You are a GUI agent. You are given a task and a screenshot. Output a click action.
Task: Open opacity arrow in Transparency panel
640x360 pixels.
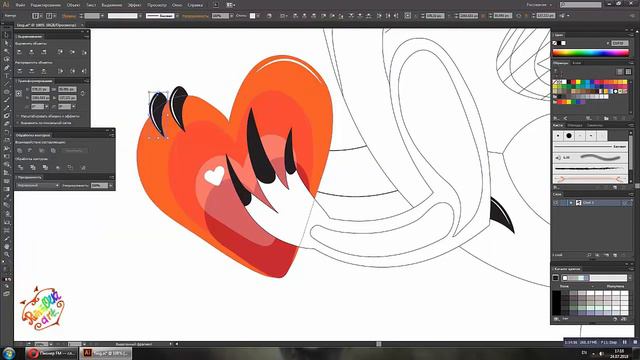click(x=110, y=185)
